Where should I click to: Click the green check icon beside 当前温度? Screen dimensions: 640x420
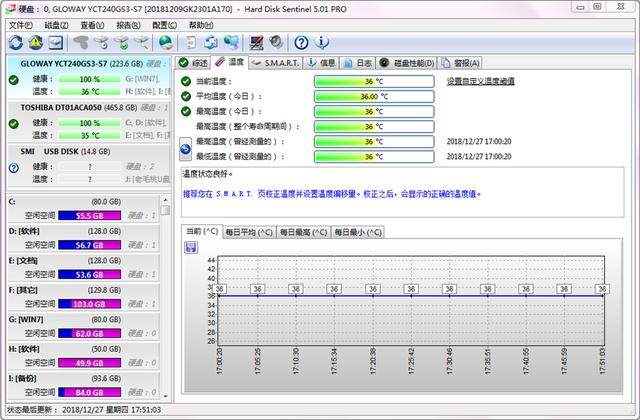click(185, 81)
